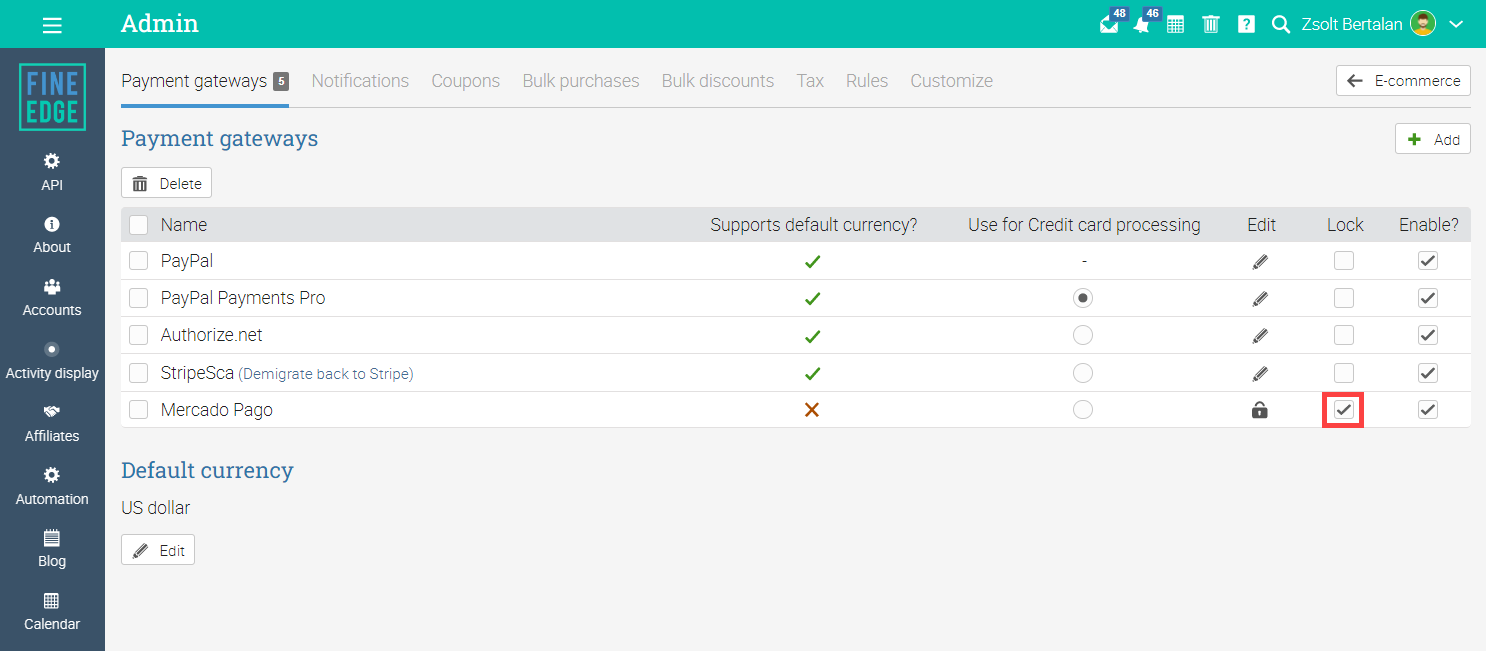Open About in the sidebar
This screenshot has width=1486, height=651.
pos(52,235)
